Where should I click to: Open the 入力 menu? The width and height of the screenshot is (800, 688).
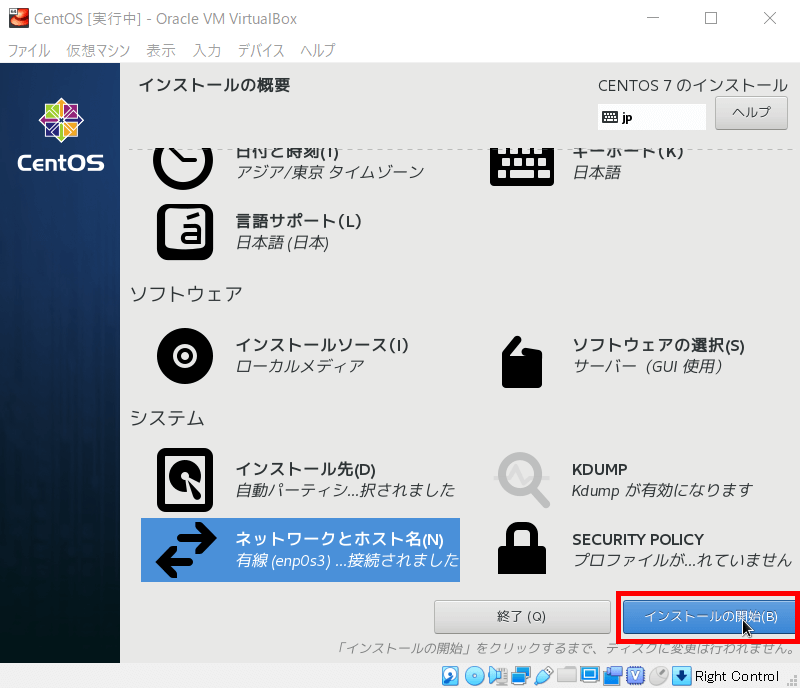pos(207,50)
